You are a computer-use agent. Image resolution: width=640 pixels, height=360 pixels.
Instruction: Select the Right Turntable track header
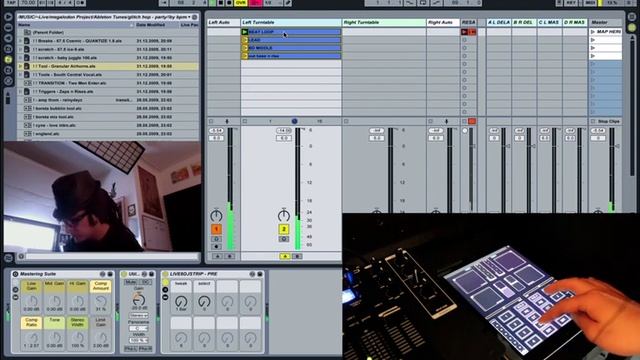(384, 22)
